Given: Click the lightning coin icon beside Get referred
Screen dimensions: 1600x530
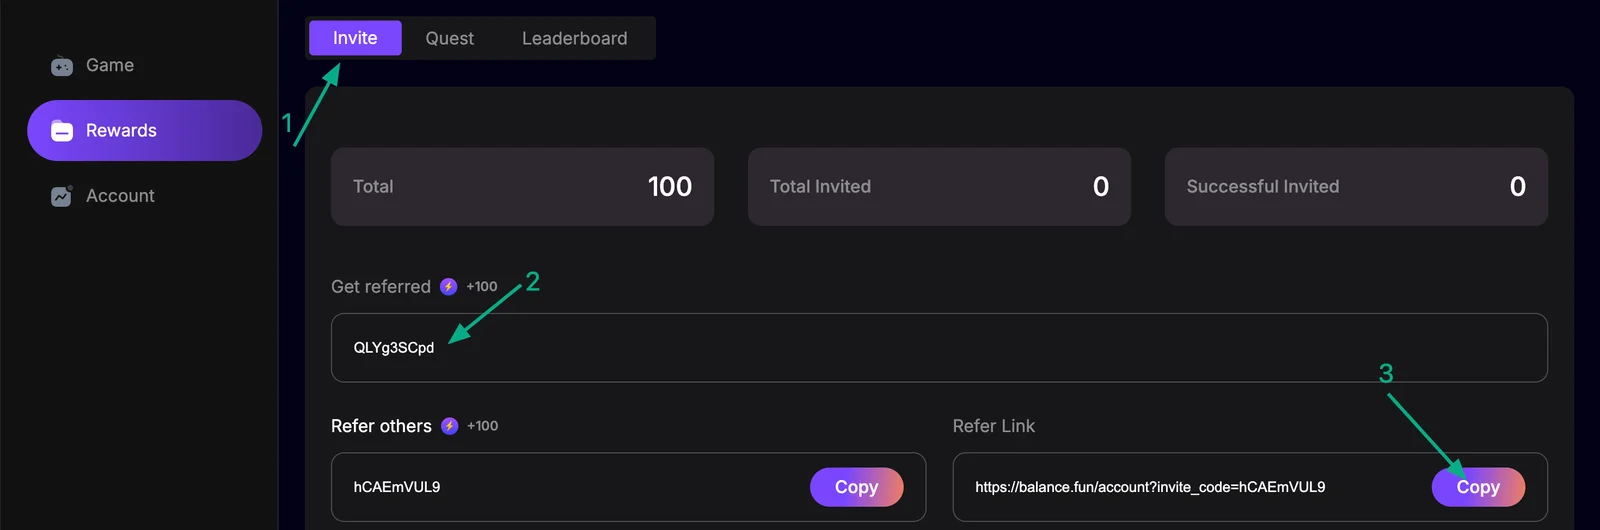Looking at the screenshot, I should tap(449, 287).
